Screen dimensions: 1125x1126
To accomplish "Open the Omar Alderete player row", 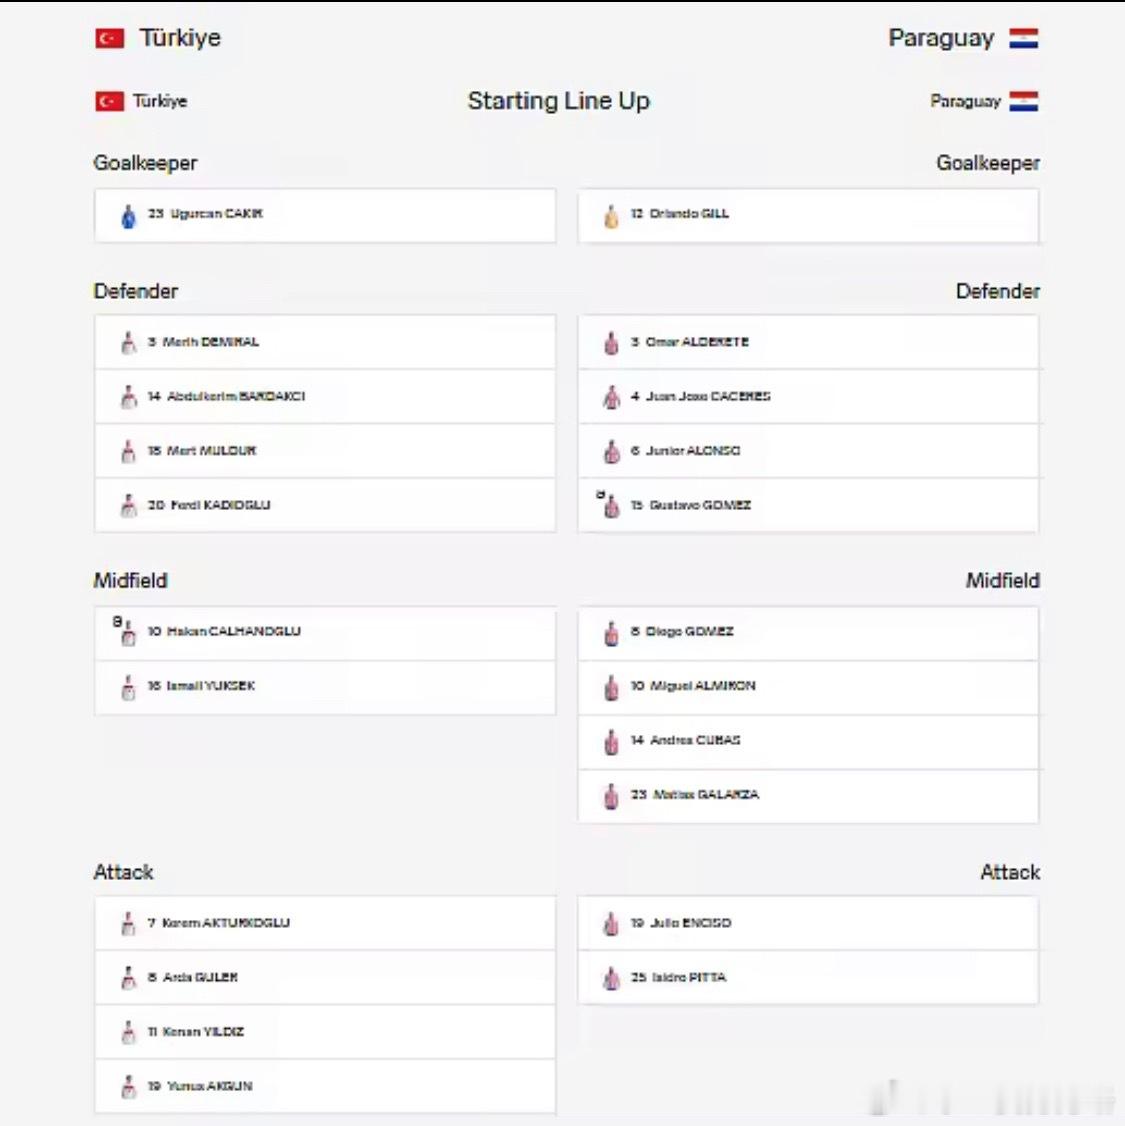I will pyautogui.click(x=808, y=342).
